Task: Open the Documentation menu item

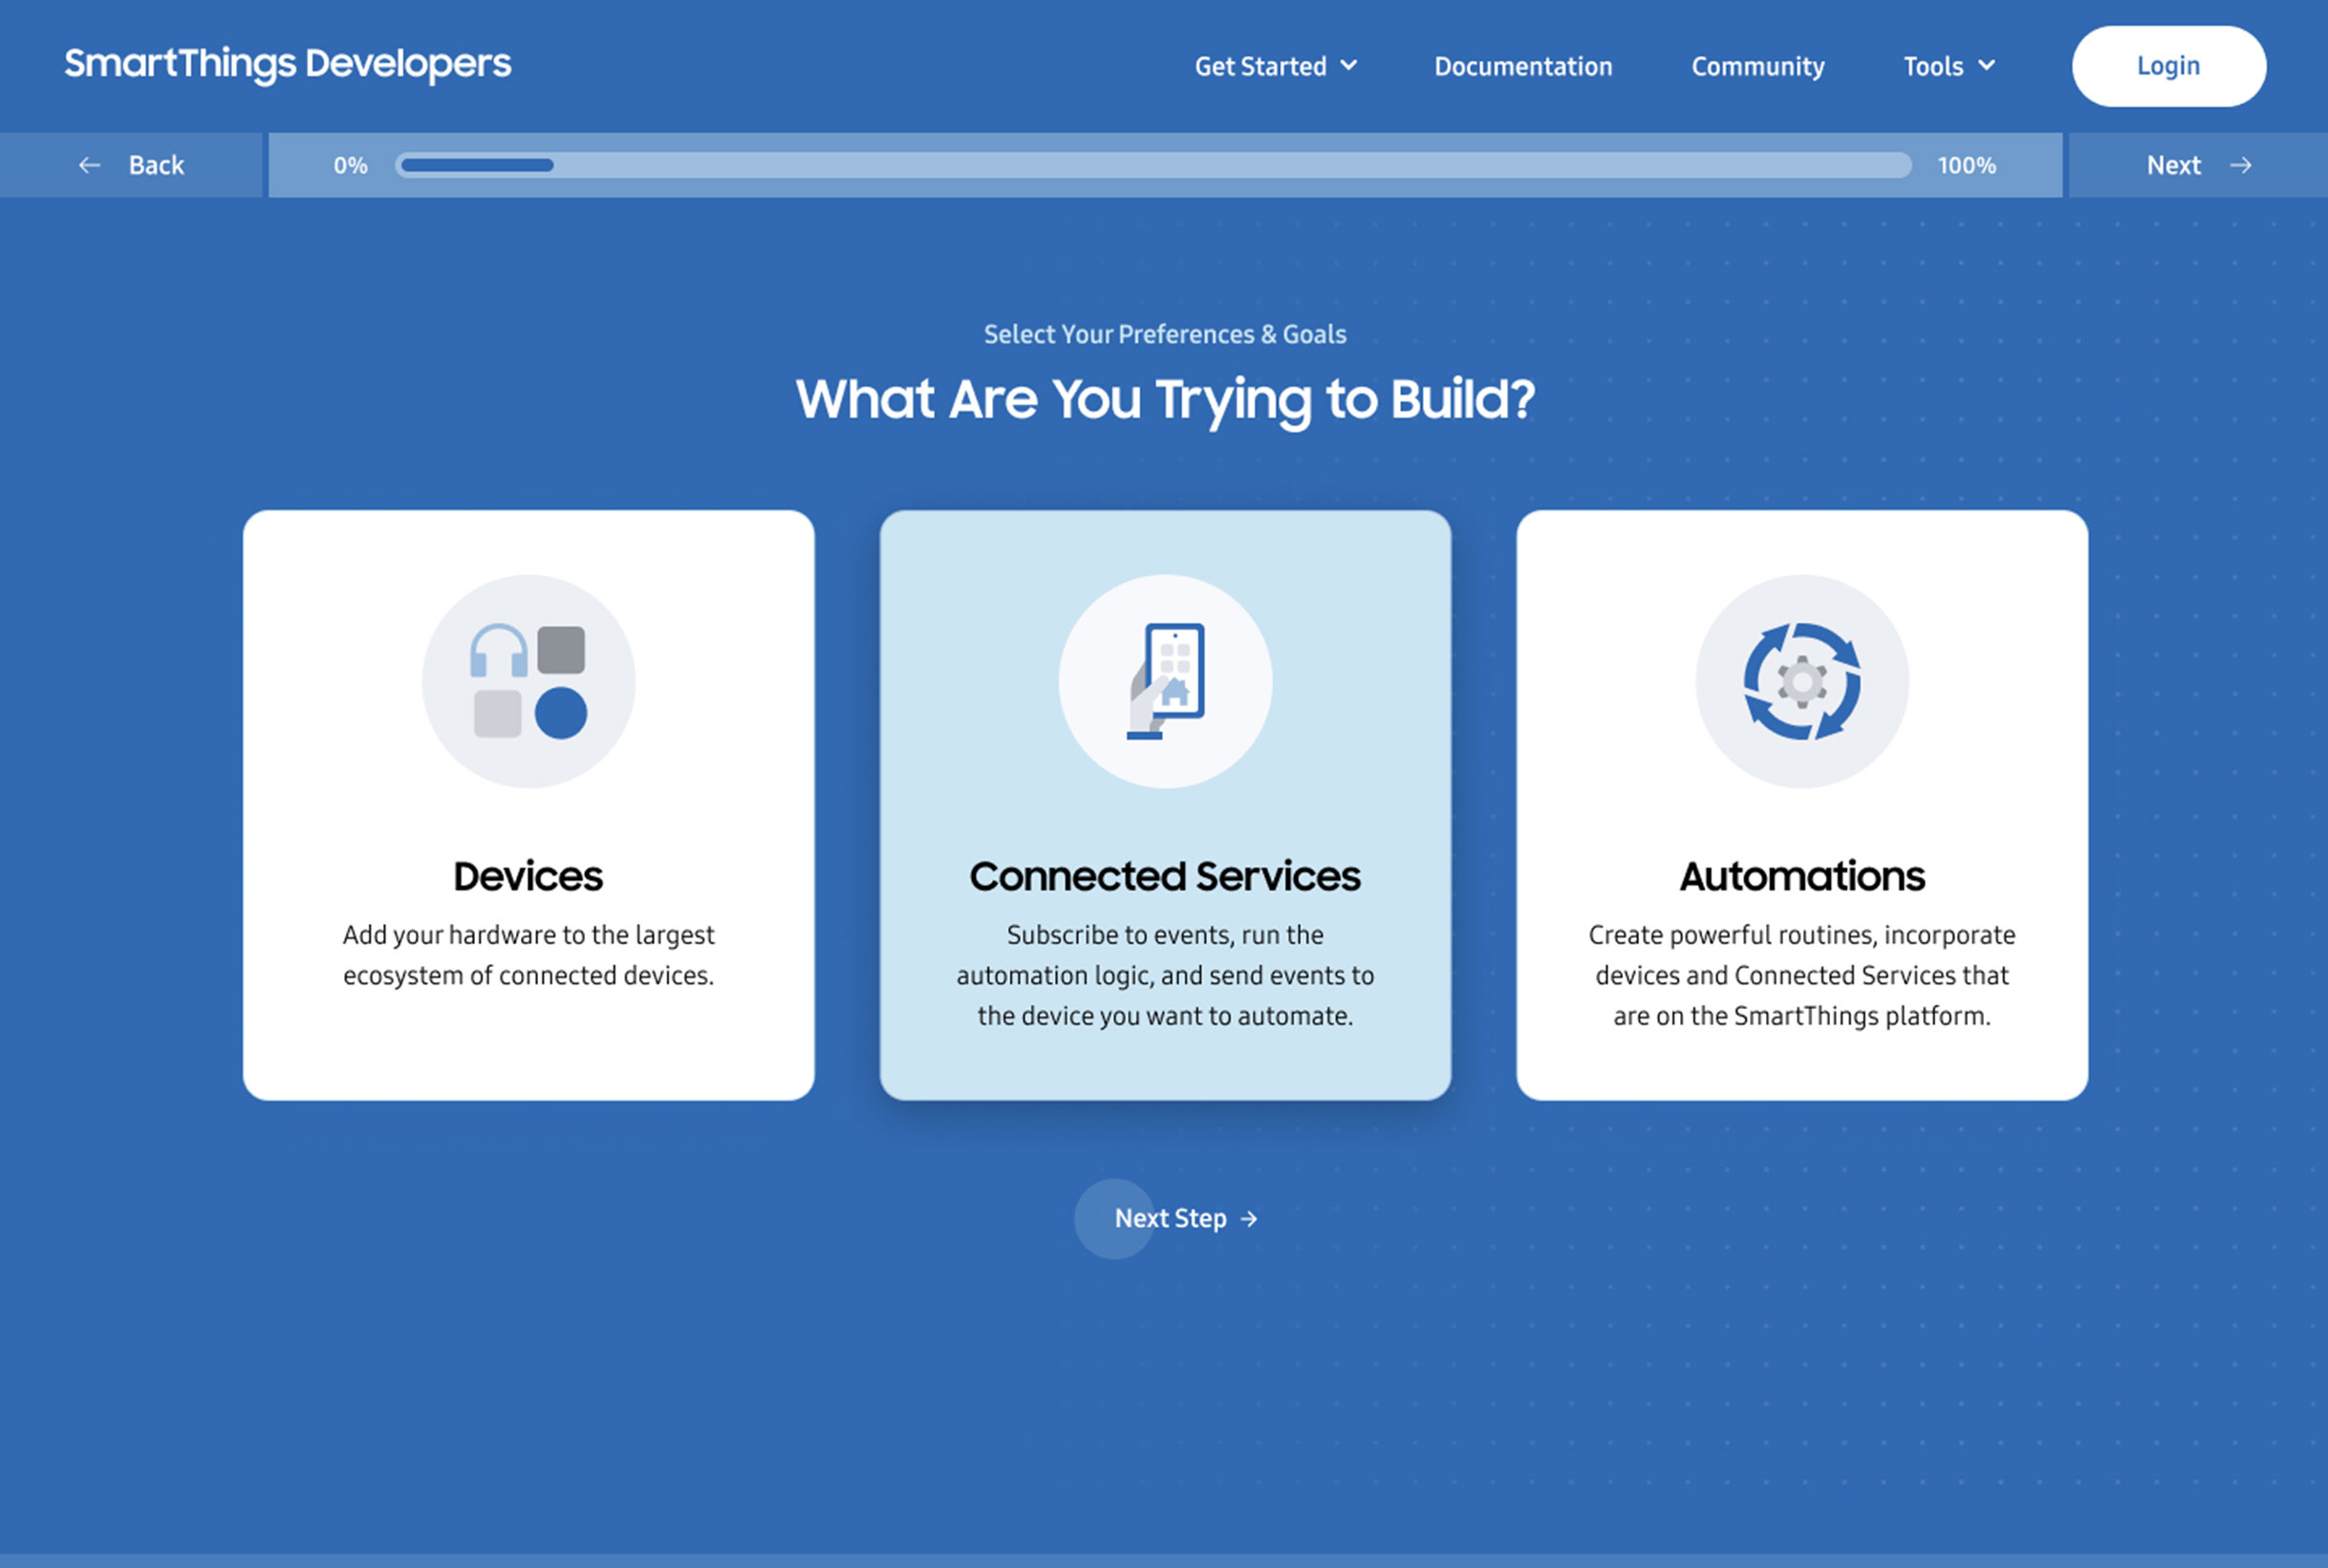Action: (x=1522, y=65)
